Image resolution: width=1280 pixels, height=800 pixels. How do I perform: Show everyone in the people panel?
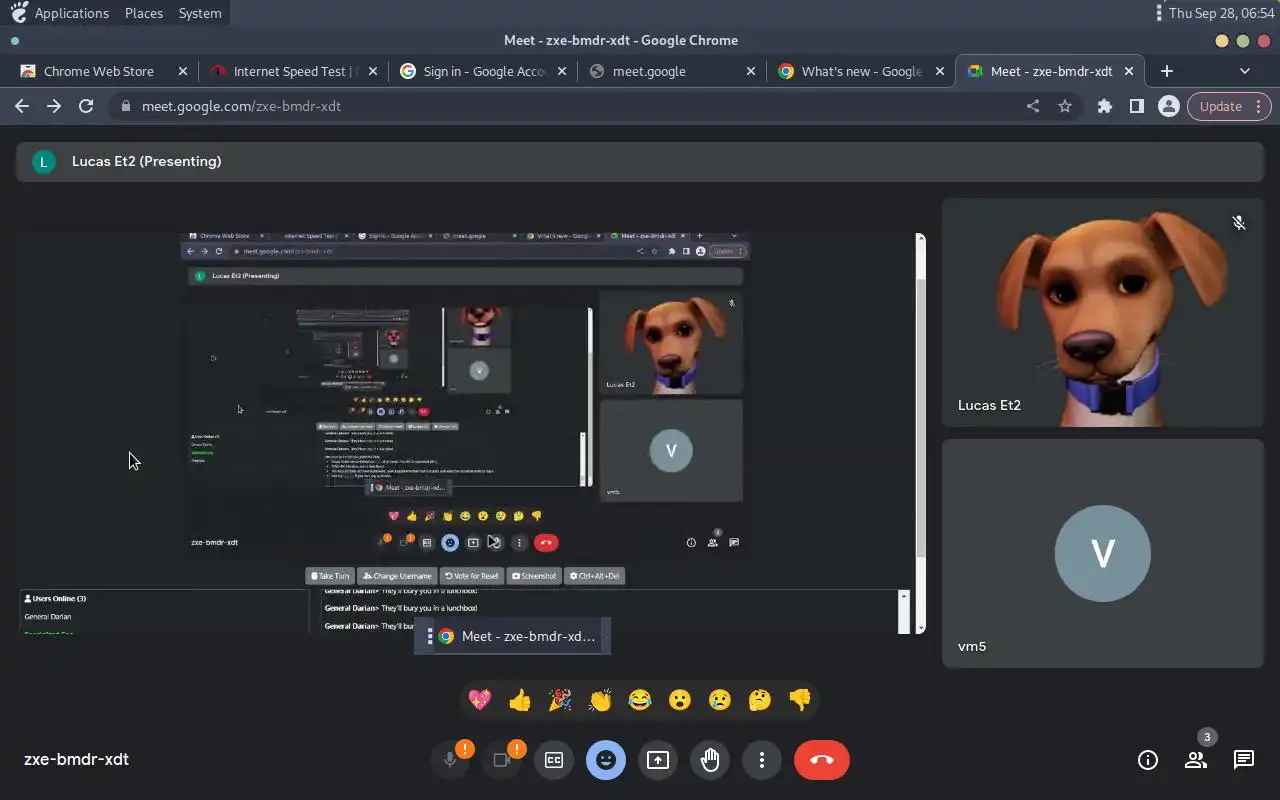[x=1196, y=760]
